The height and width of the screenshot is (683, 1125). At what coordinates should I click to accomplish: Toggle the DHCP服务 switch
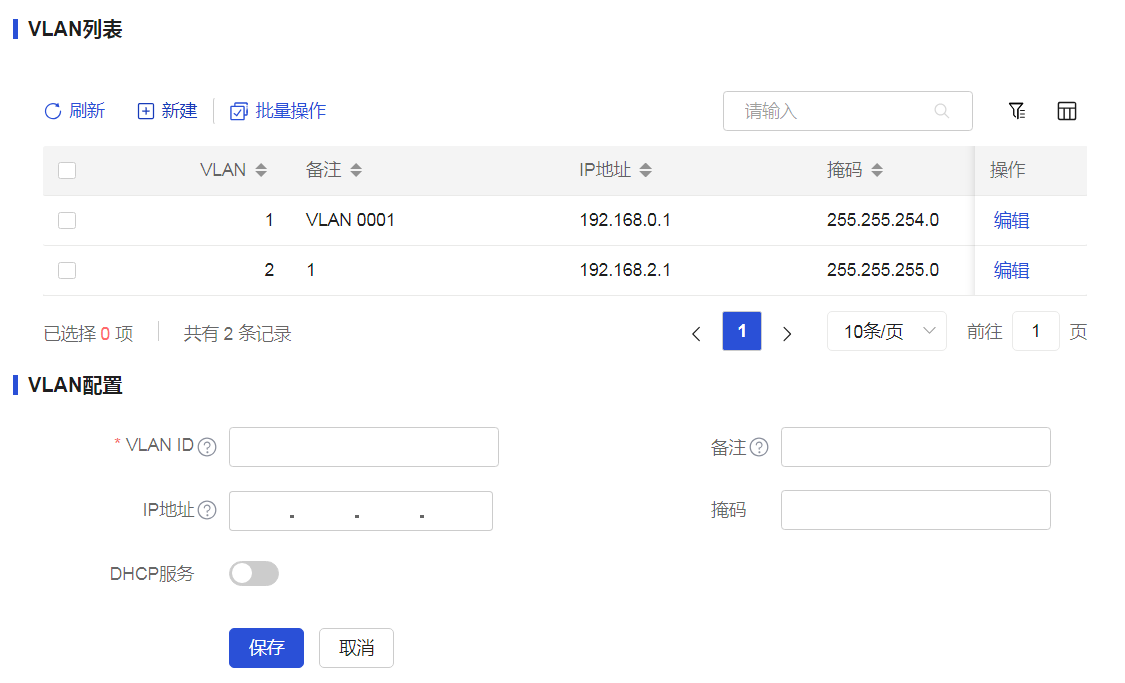point(254,573)
